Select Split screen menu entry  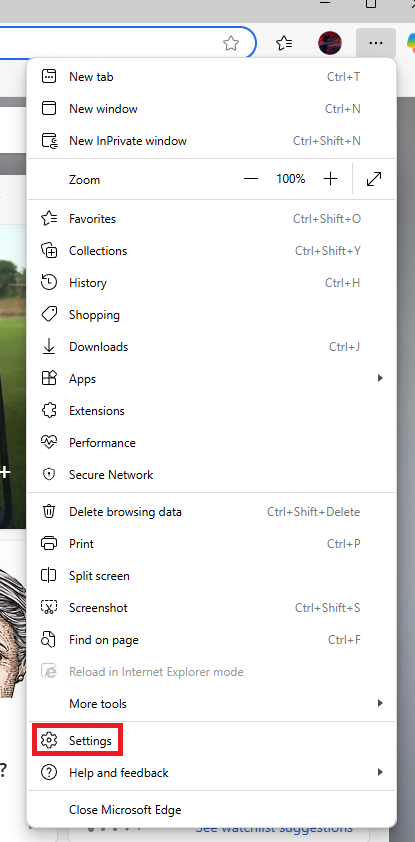point(212,576)
